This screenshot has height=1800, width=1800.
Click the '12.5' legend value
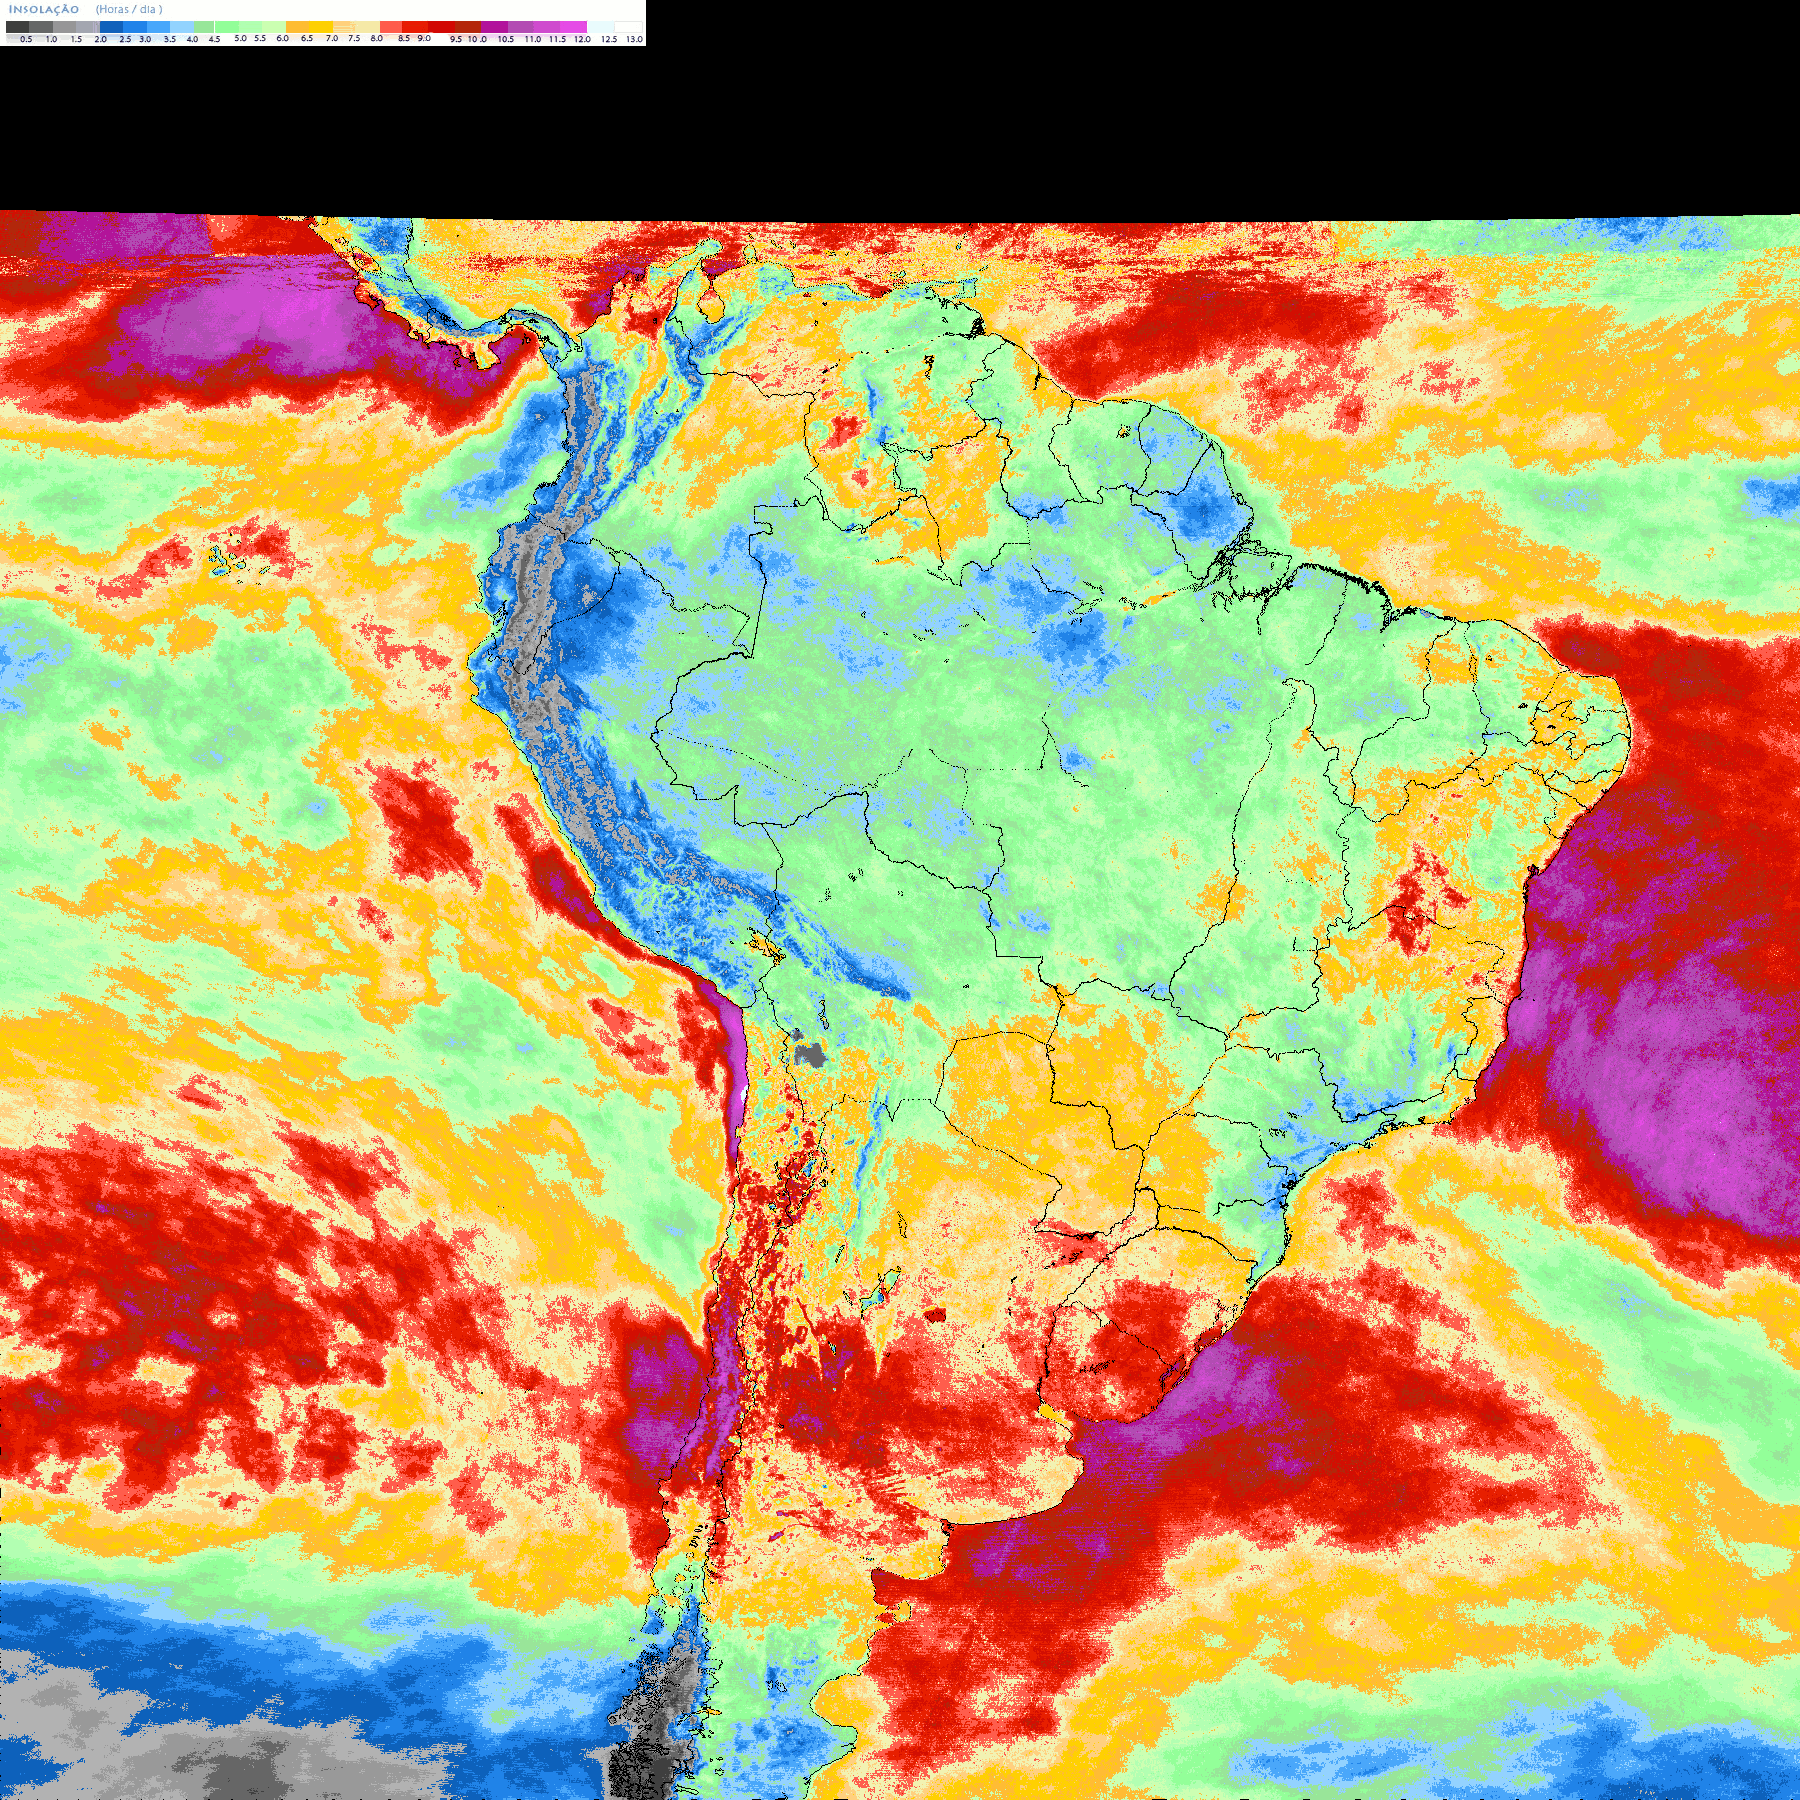609,39
